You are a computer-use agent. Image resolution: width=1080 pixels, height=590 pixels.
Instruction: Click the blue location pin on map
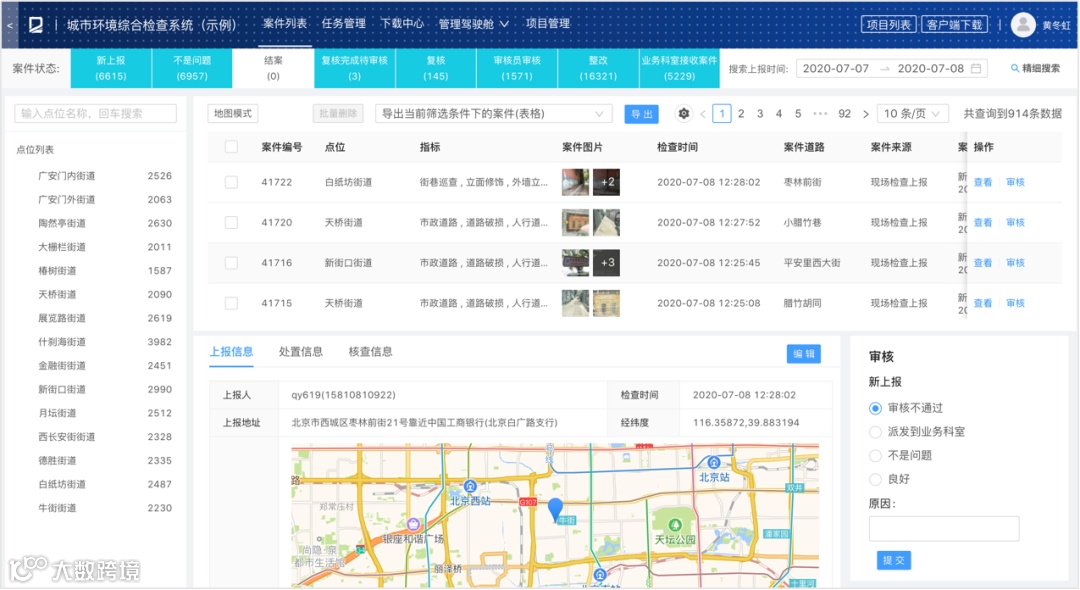pyautogui.click(x=555, y=509)
